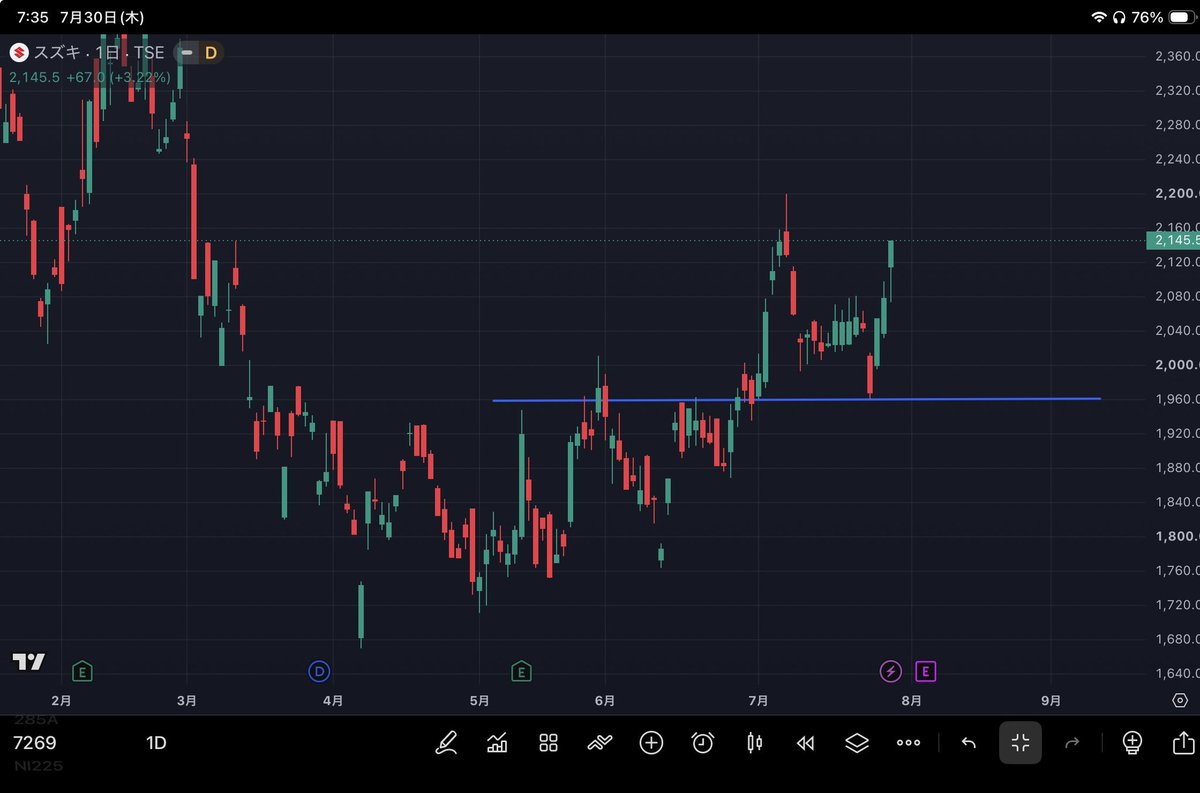Tap the スズキ · 1日 · TSE legend title
The height and width of the screenshot is (793, 1200).
tap(99, 53)
